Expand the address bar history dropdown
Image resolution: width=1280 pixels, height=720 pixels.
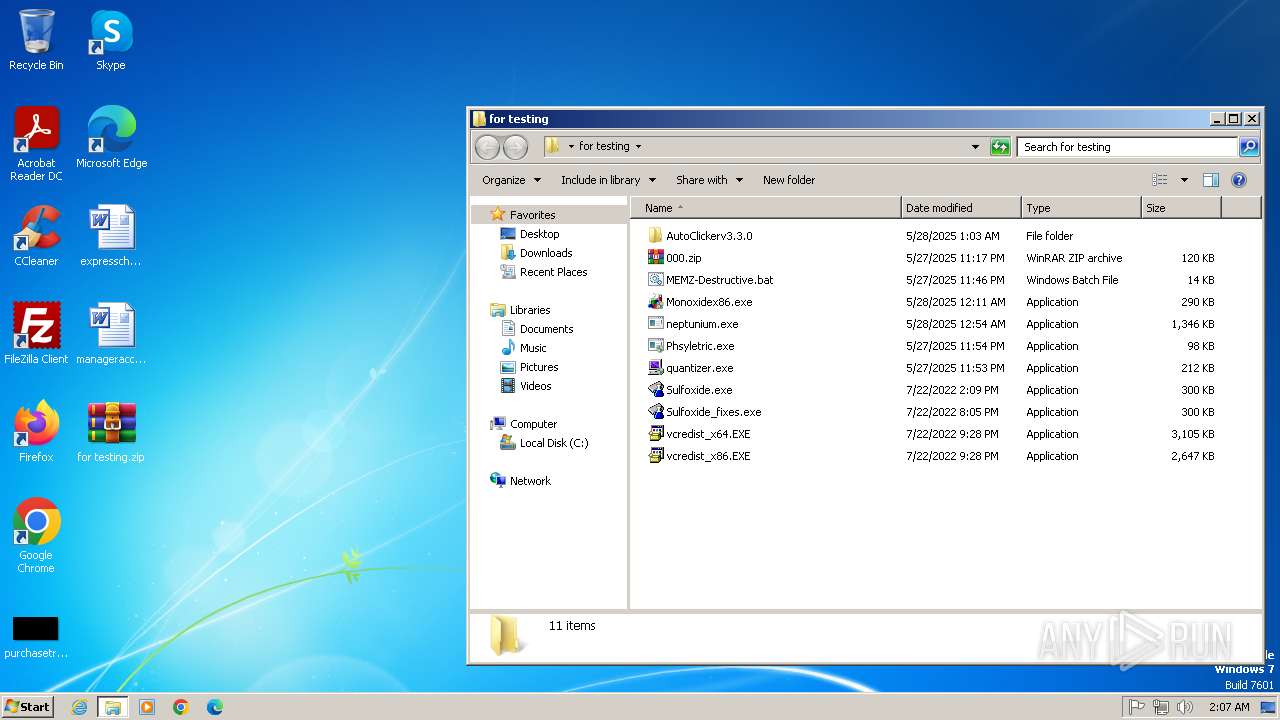[975, 147]
